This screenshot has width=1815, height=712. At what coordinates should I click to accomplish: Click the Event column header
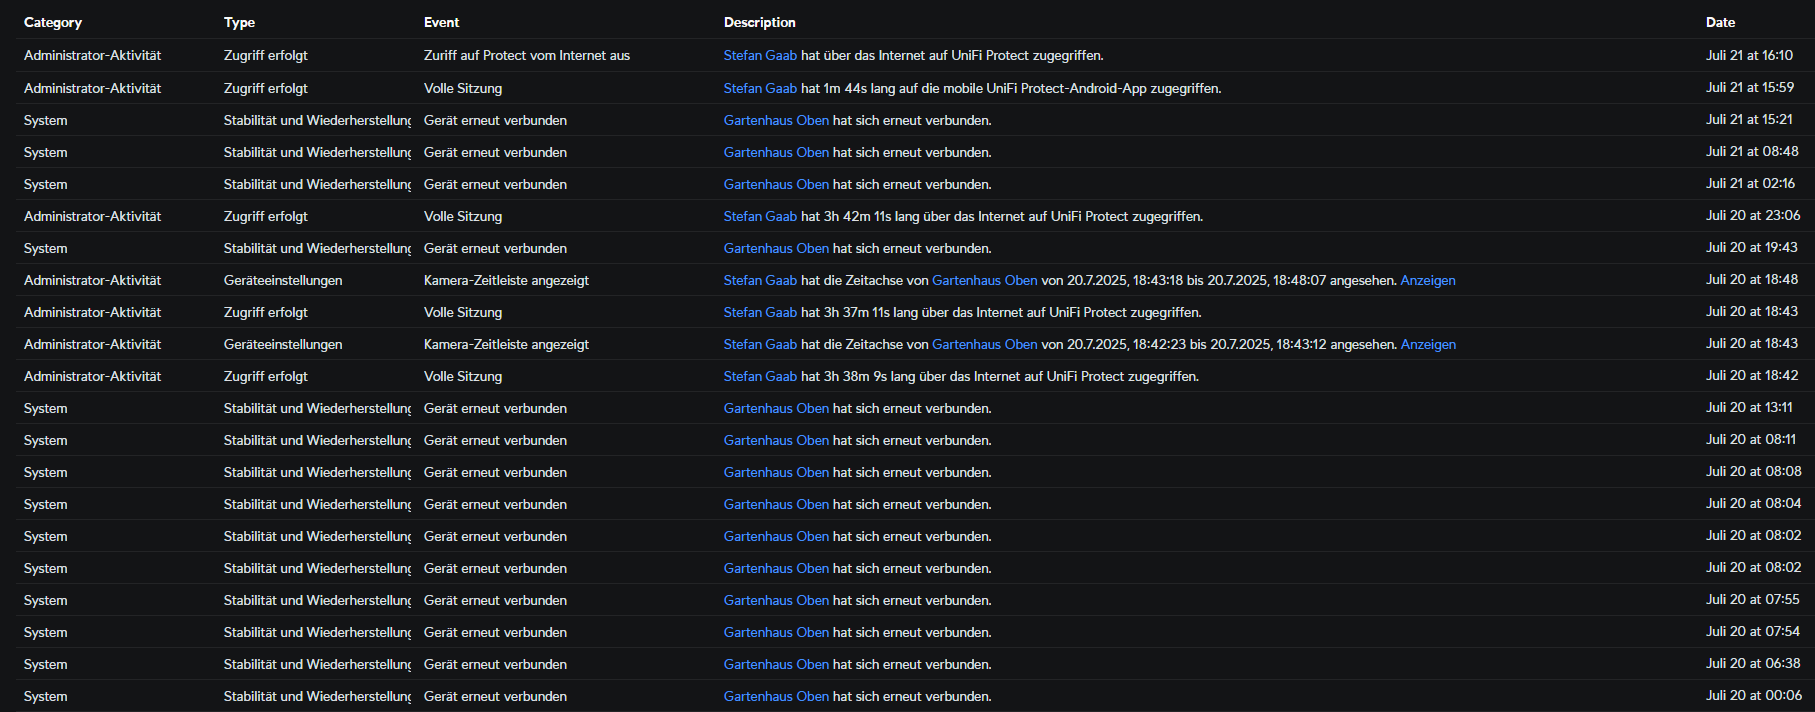click(441, 22)
